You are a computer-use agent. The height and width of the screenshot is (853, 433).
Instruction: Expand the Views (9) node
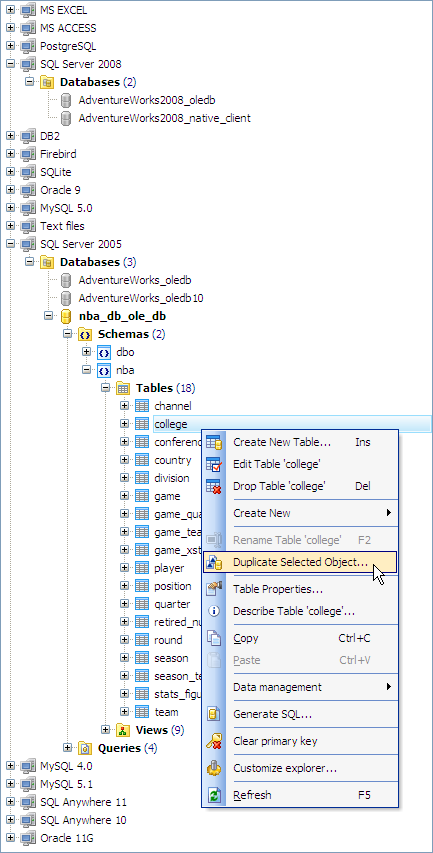[x=106, y=730]
